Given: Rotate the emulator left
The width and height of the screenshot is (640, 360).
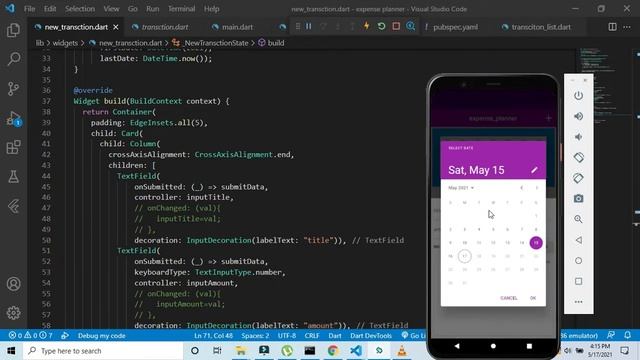Looking at the screenshot, I should click(x=578, y=157).
